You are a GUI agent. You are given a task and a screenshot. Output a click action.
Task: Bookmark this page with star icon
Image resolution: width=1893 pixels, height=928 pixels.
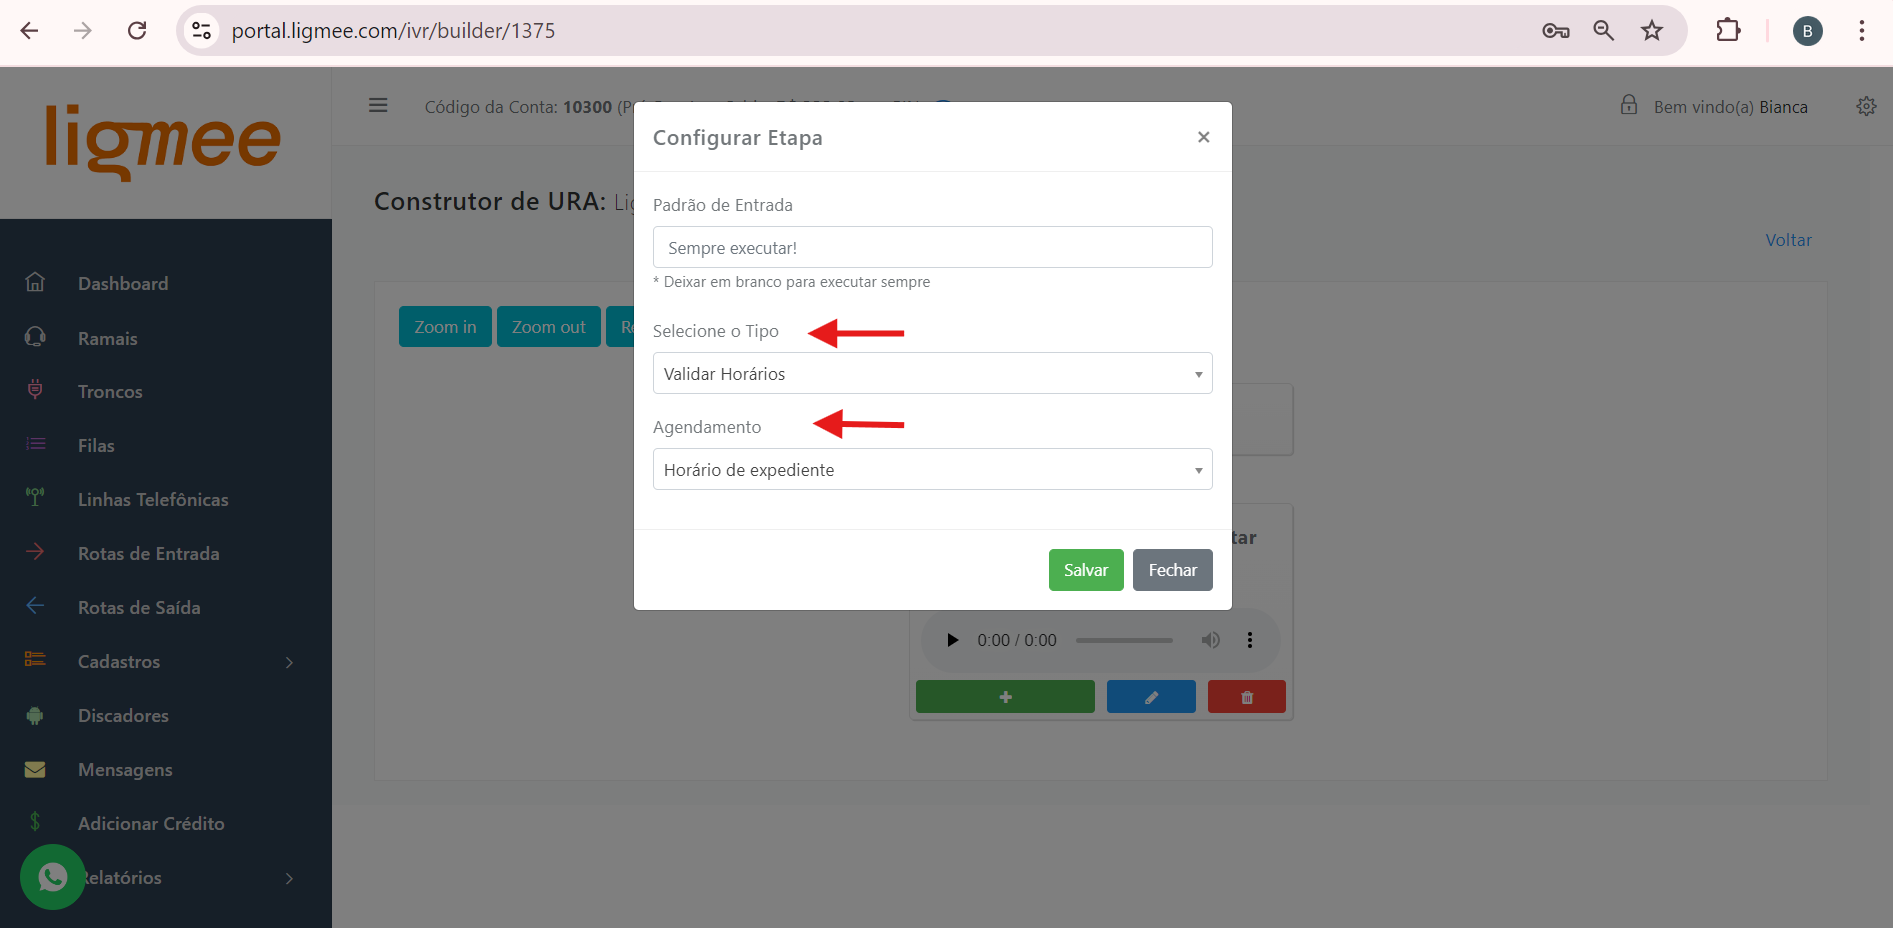click(x=1652, y=31)
